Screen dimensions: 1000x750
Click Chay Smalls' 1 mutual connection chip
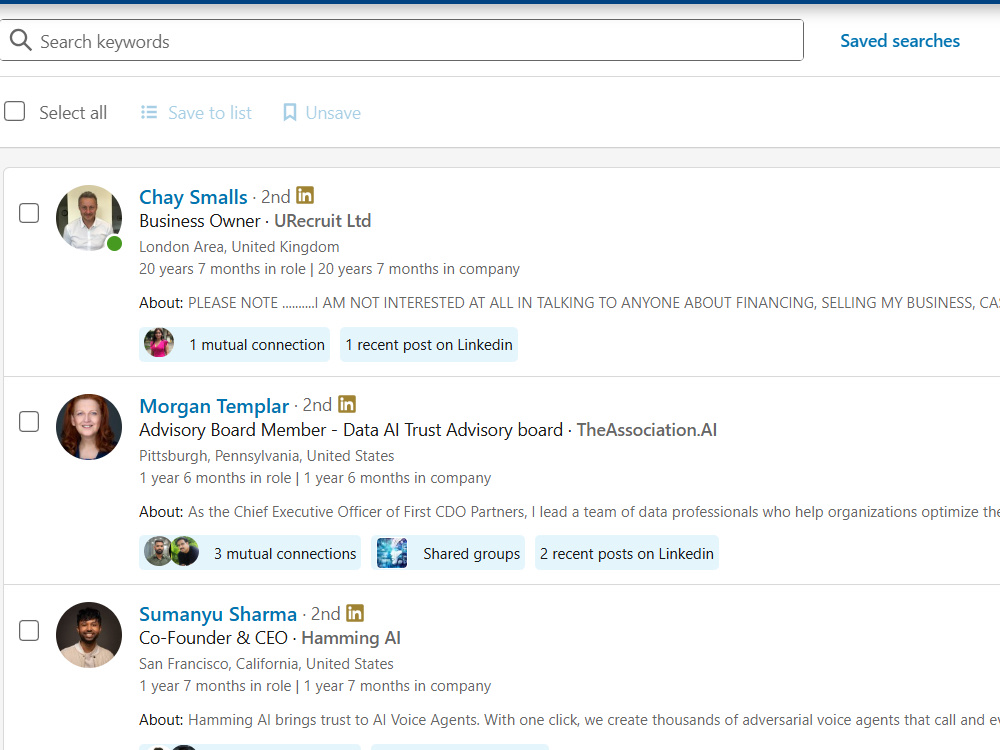(x=235, y=344)
